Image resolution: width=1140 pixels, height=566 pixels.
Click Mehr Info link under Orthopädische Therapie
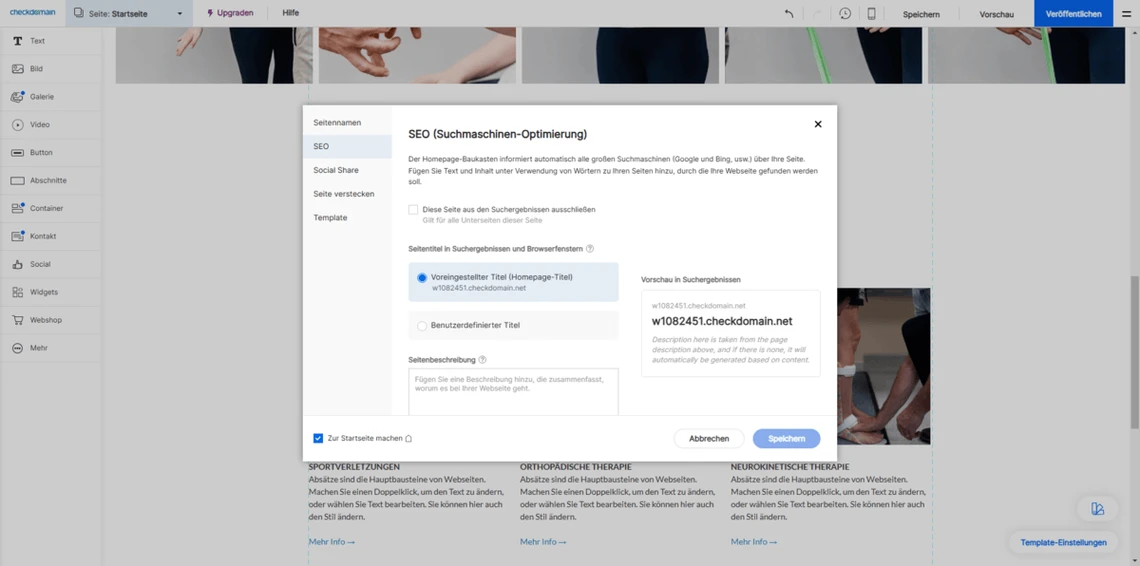(x=543, y=542)
